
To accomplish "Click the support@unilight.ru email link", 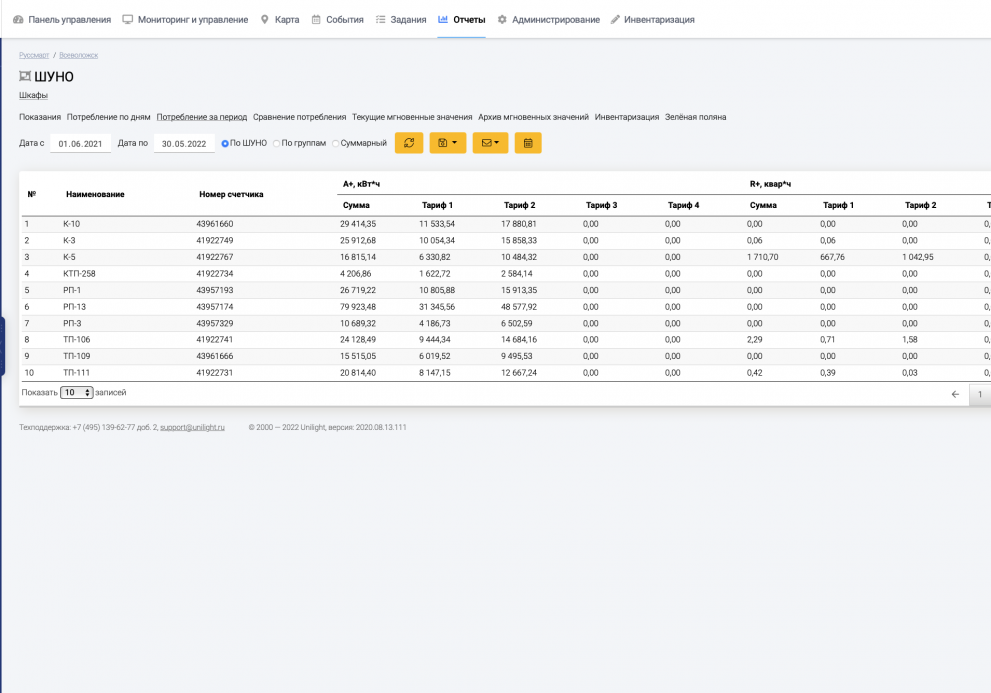I will coord(193,427).
